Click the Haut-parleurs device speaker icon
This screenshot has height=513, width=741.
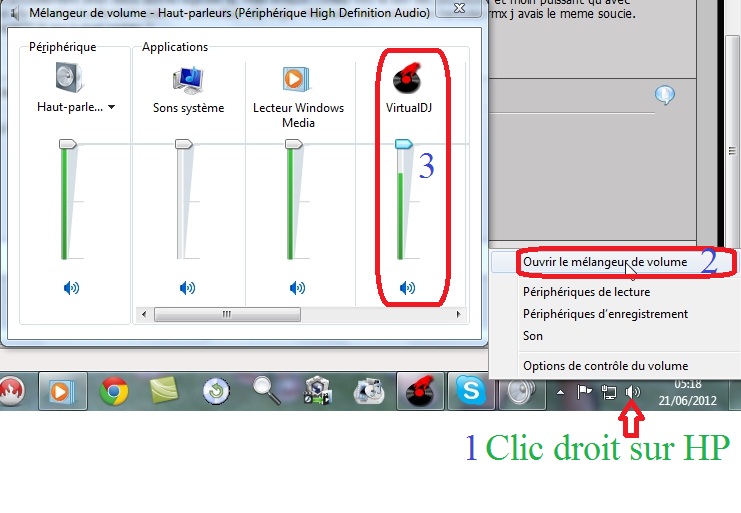tap(69, 78)
